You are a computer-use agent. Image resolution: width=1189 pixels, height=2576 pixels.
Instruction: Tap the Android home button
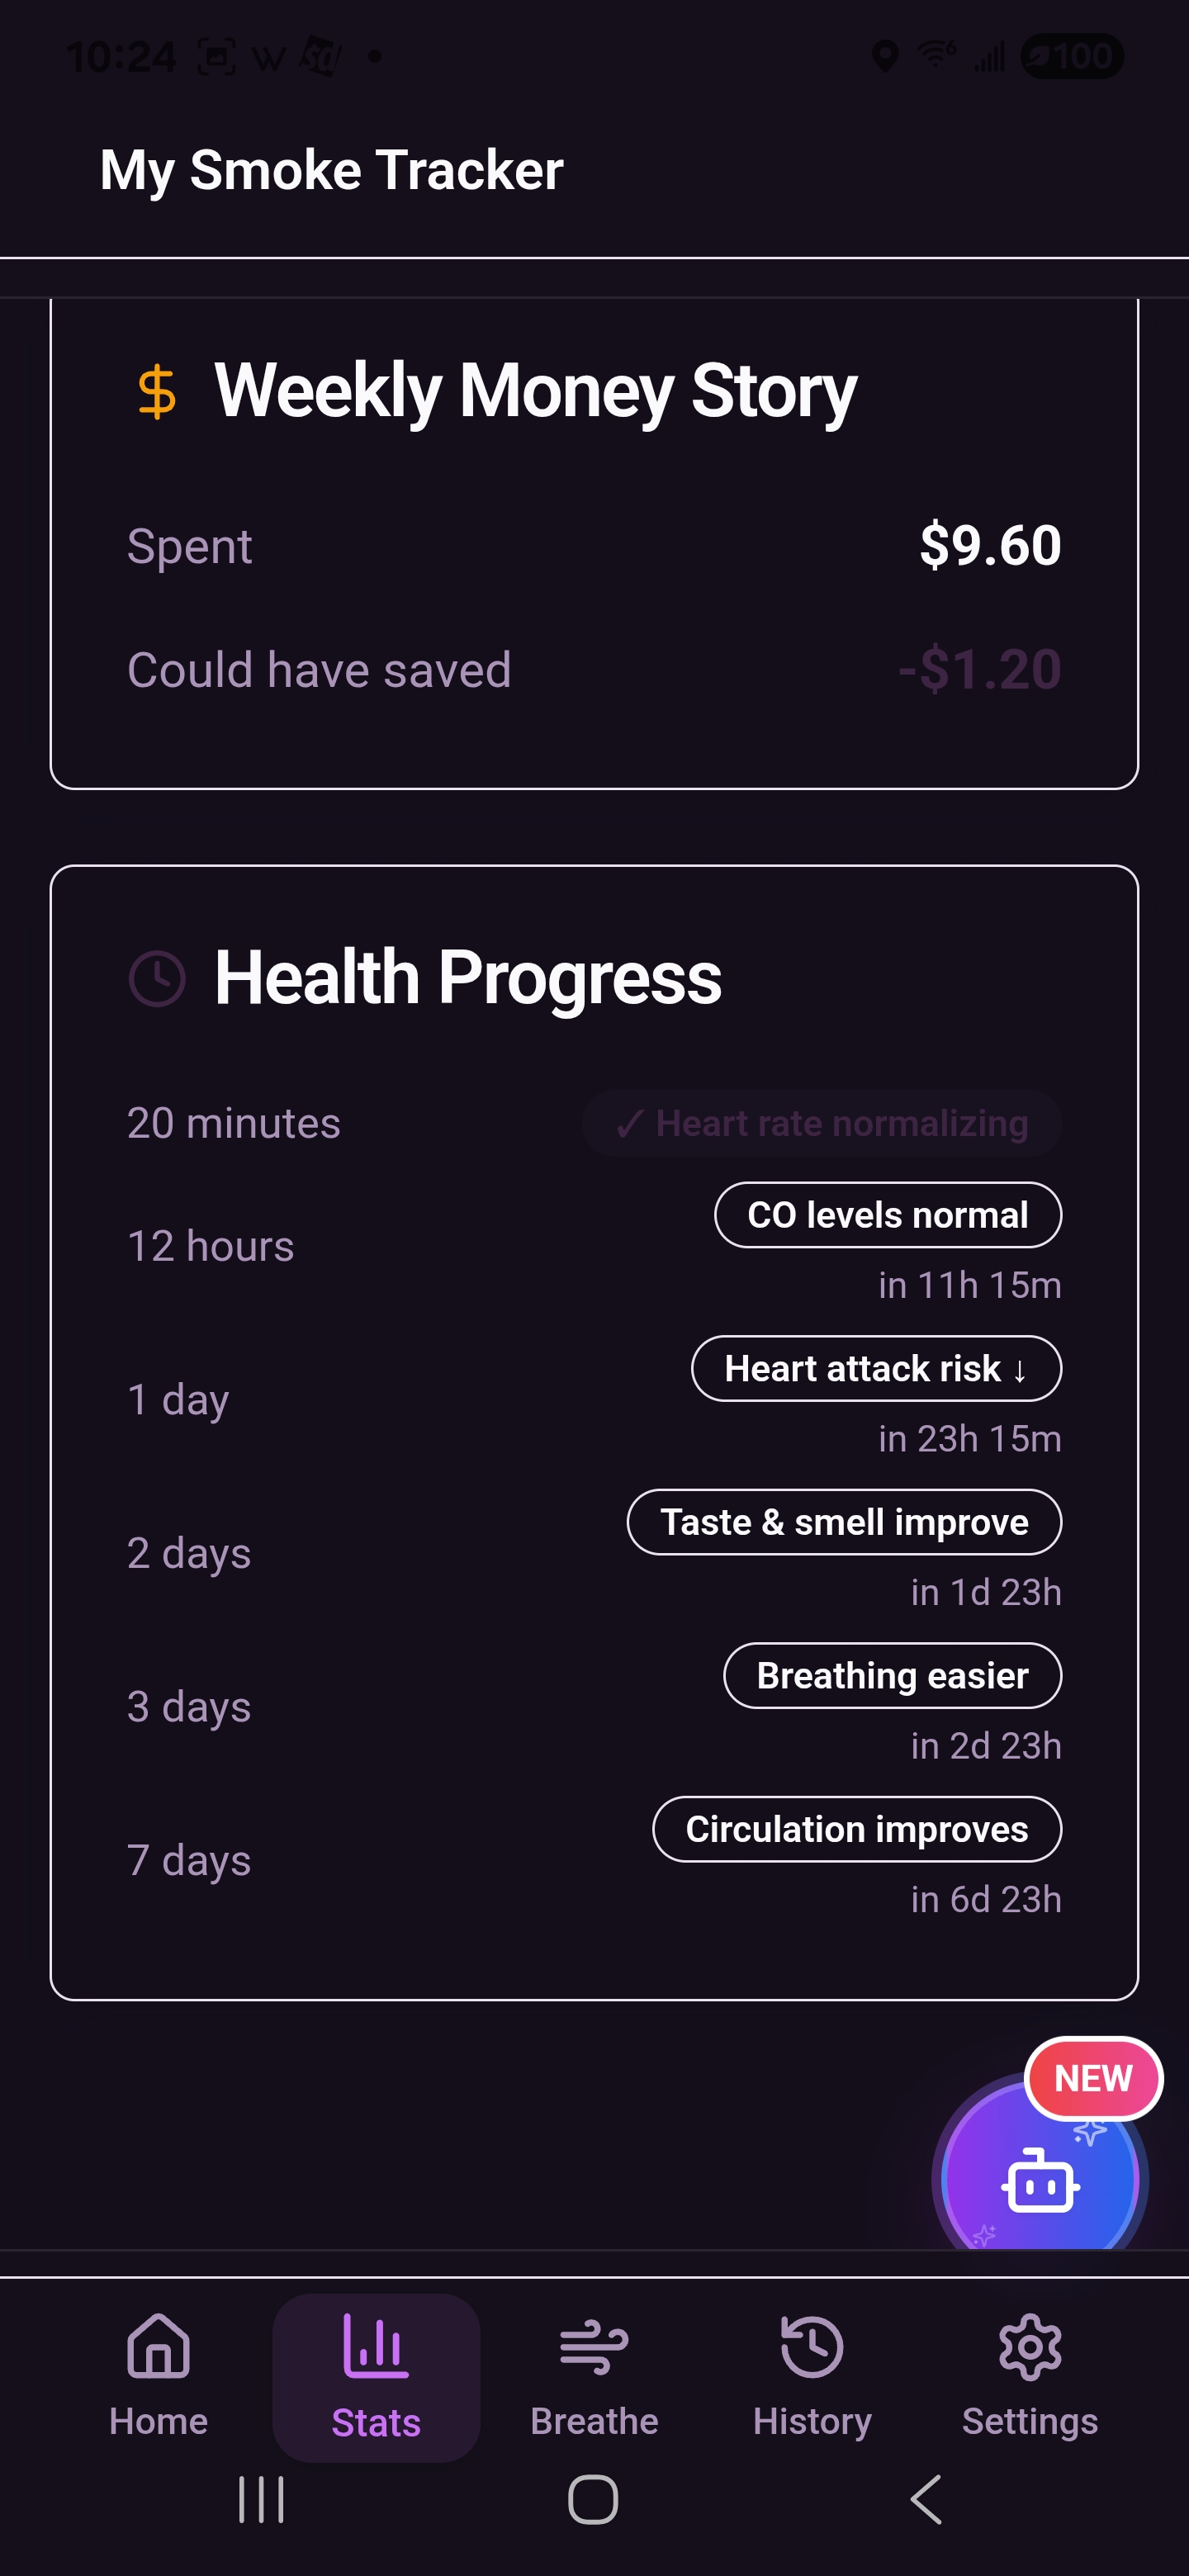[x=593, y=2500]
